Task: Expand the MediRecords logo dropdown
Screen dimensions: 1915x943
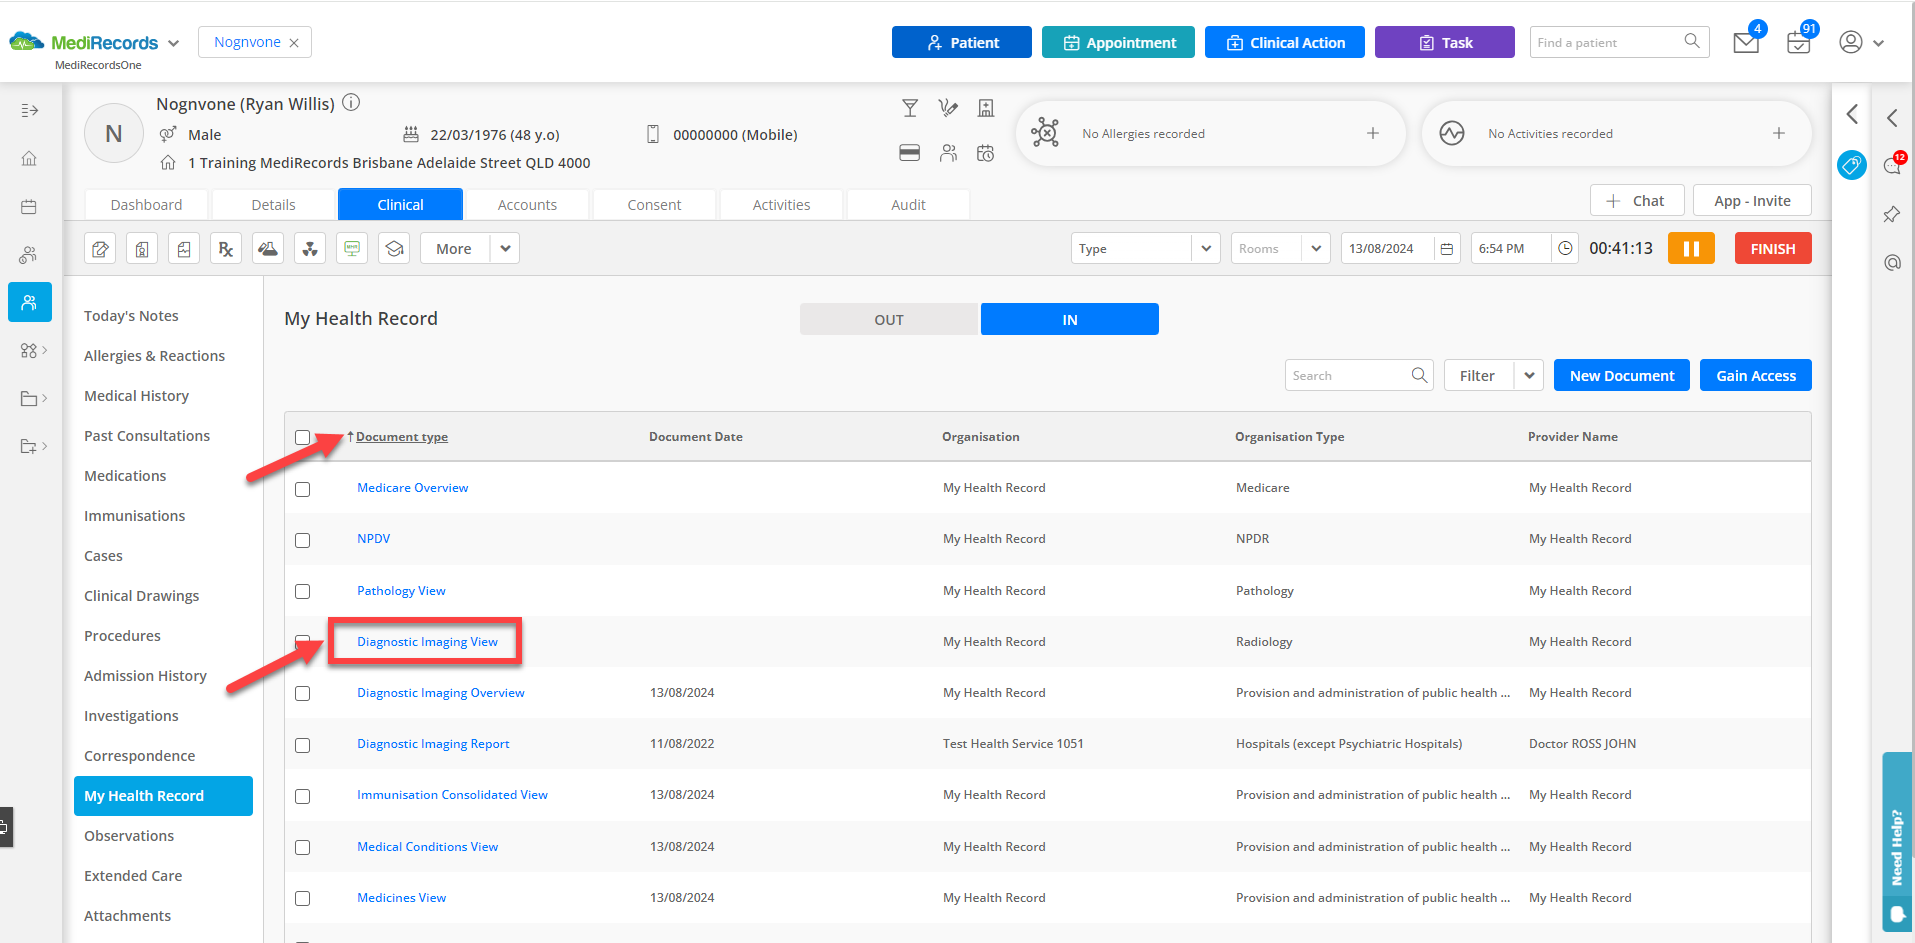Action: pos(174,43)
